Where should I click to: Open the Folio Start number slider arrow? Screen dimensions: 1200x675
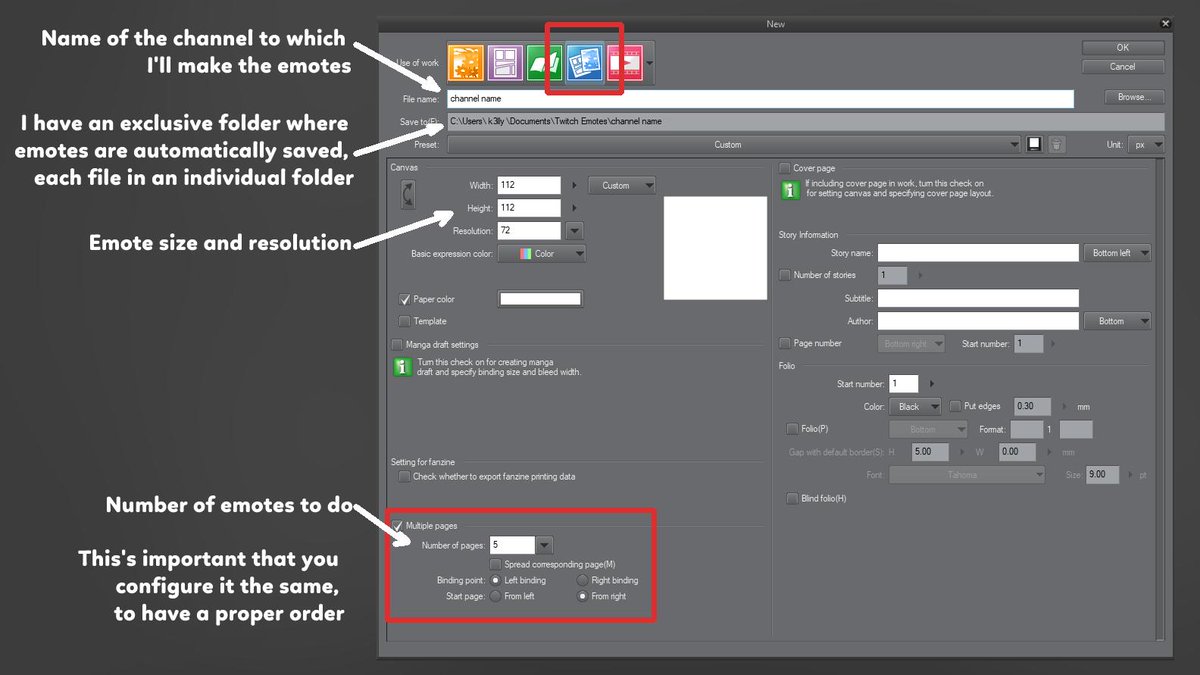(x=932, y=383)
